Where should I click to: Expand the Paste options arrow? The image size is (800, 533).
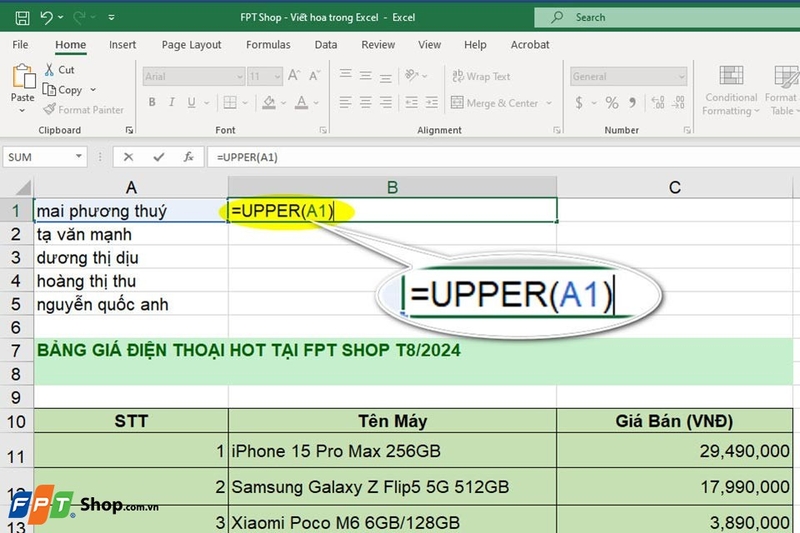coord(22,110)
